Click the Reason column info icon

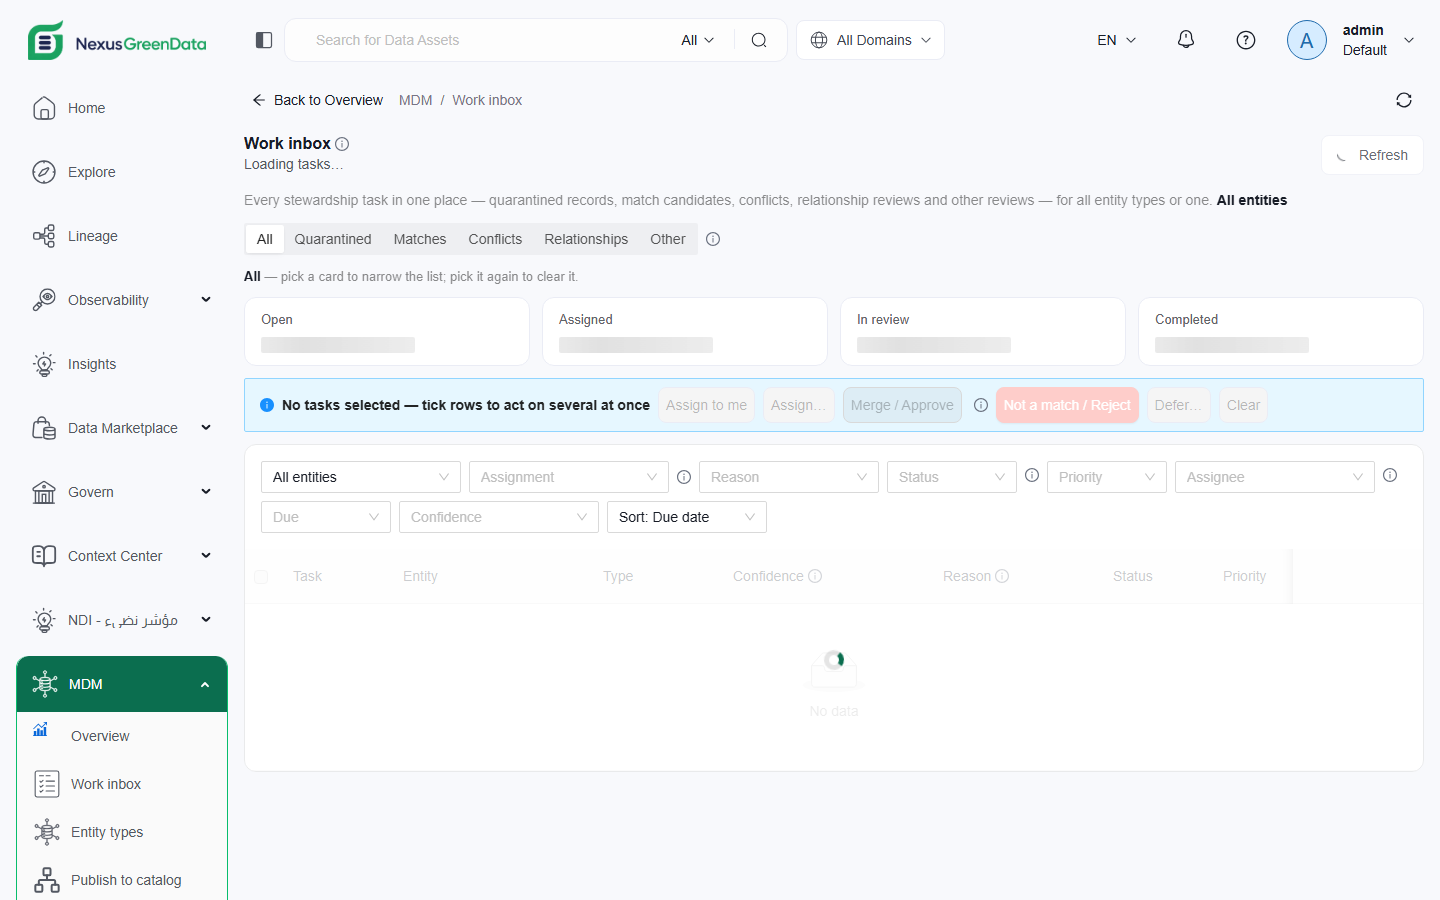pyautogui.click(x=1002, y=576)
